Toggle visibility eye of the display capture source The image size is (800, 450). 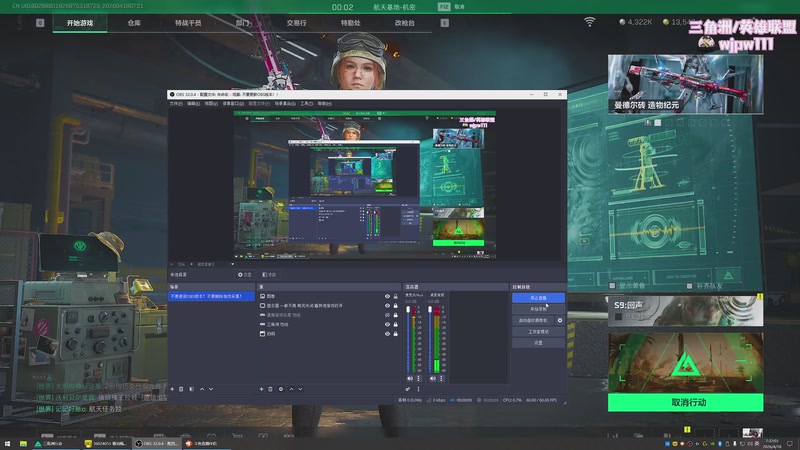387,306
